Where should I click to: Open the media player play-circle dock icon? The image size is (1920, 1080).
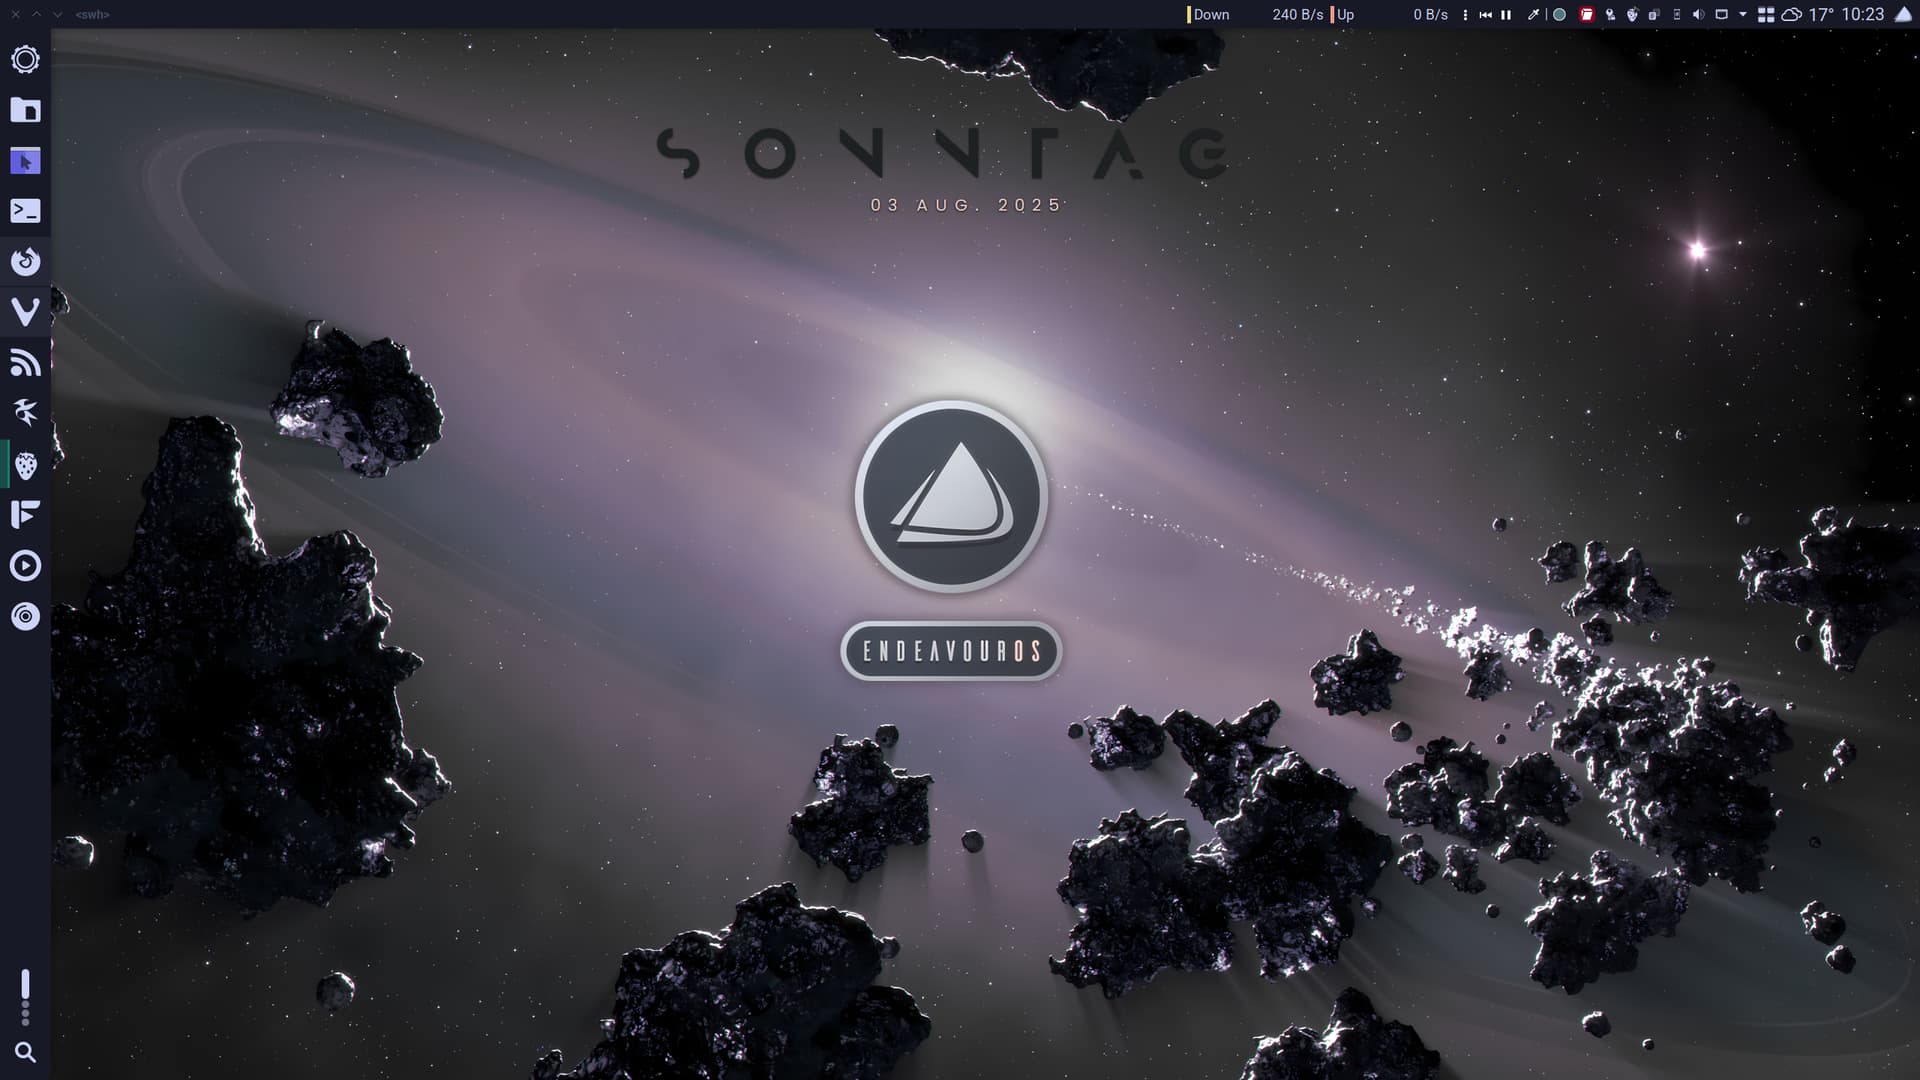point(25,566)
